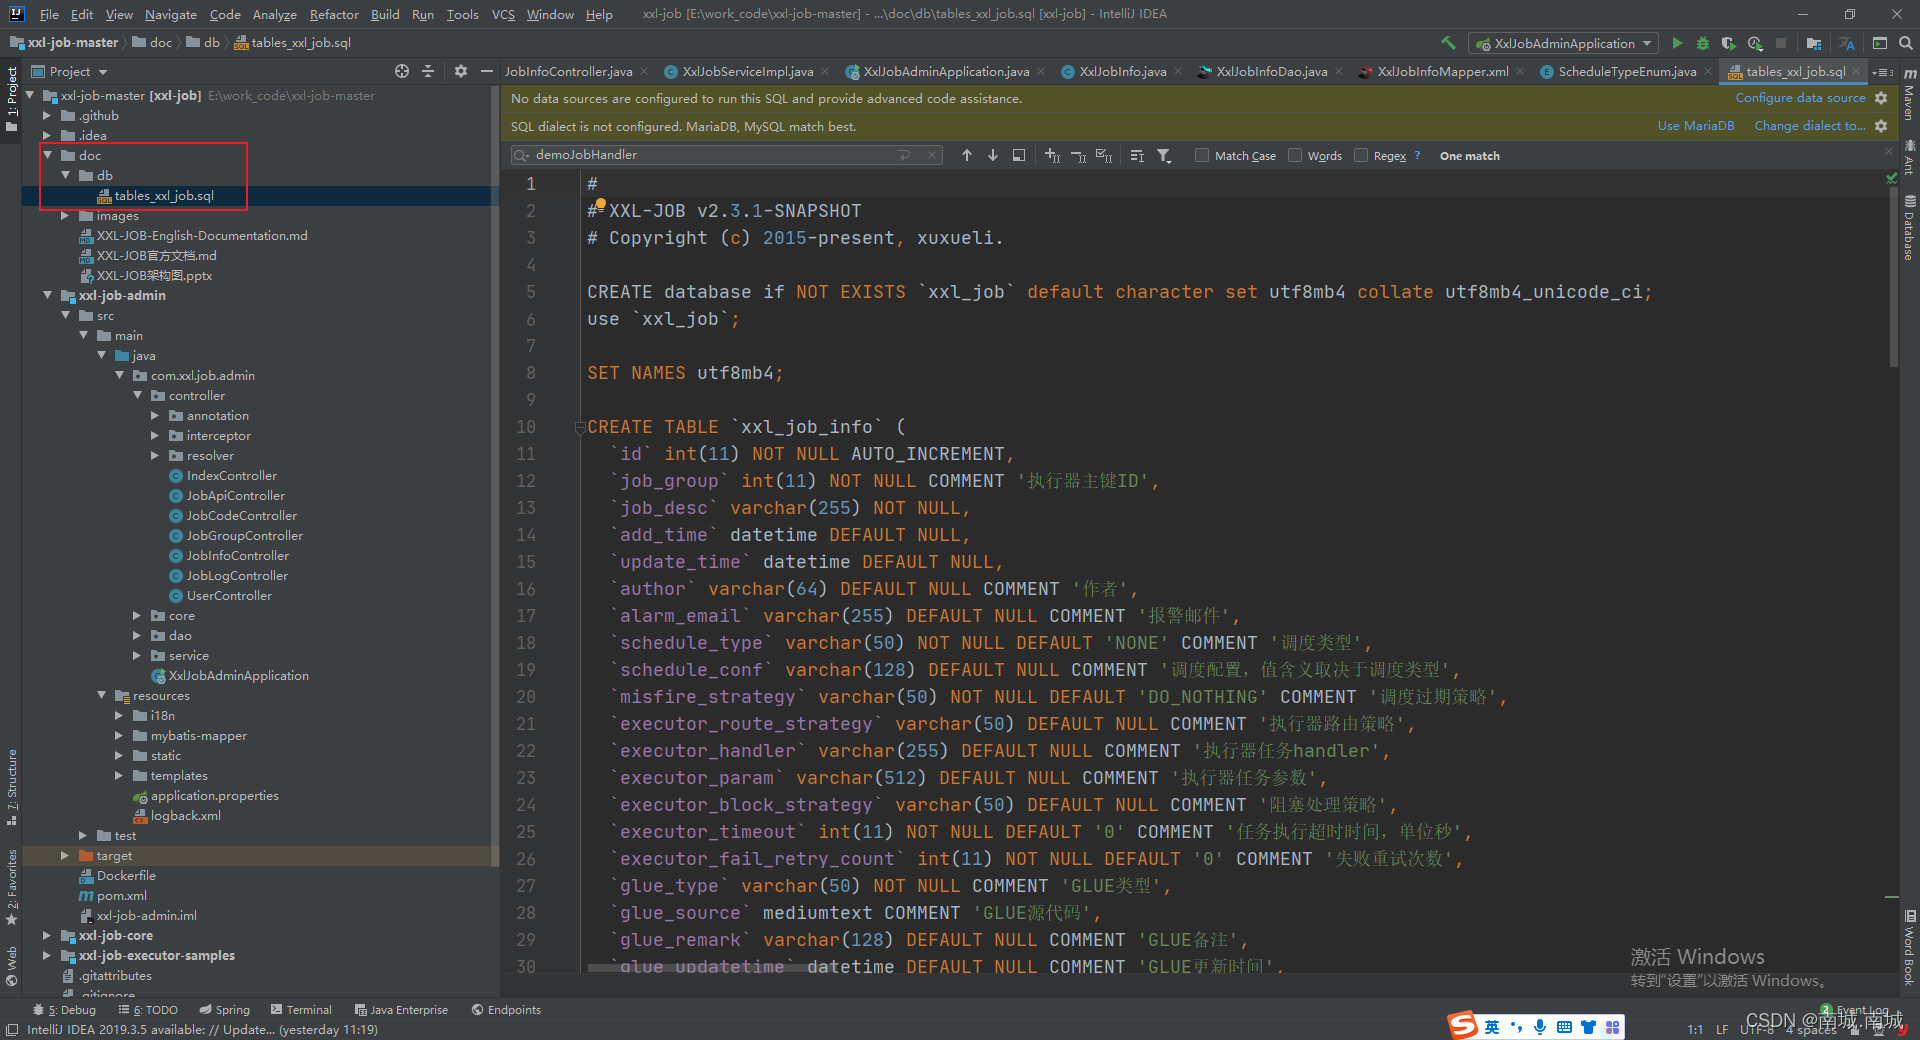Viewport: 1920px width, 1040px height.
Task: Collapse the doc folder
Action: (x=47, y=155)
